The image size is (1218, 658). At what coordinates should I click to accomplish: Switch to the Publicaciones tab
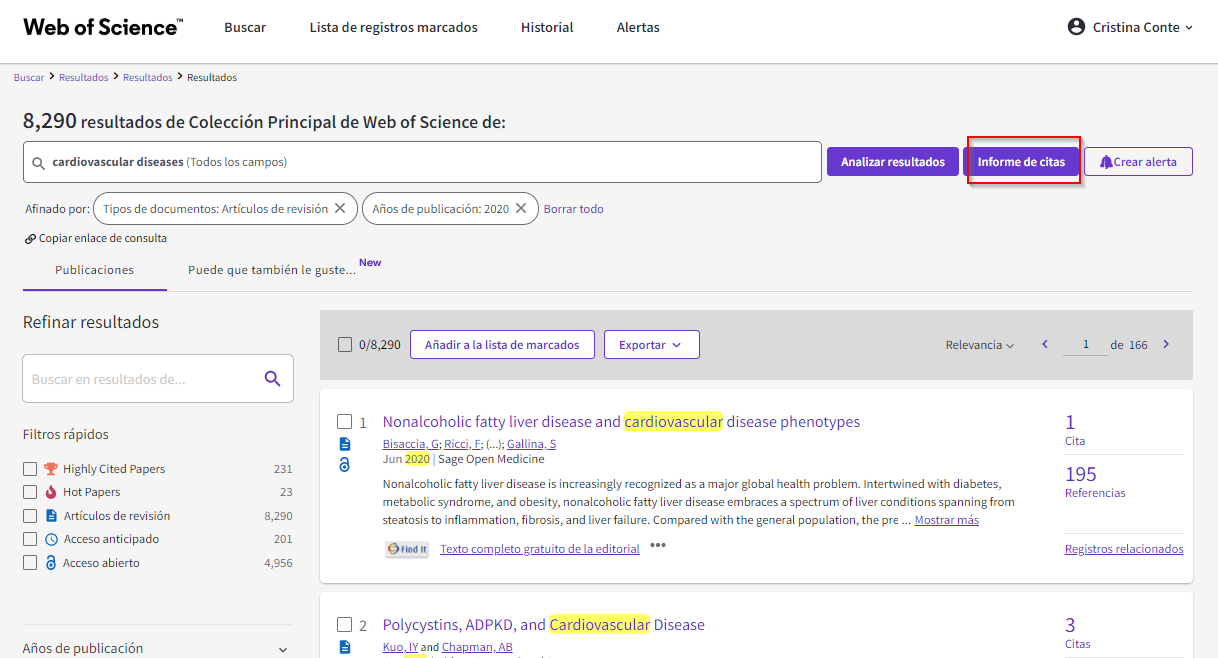pyautogui.click(x=94, y=270)
